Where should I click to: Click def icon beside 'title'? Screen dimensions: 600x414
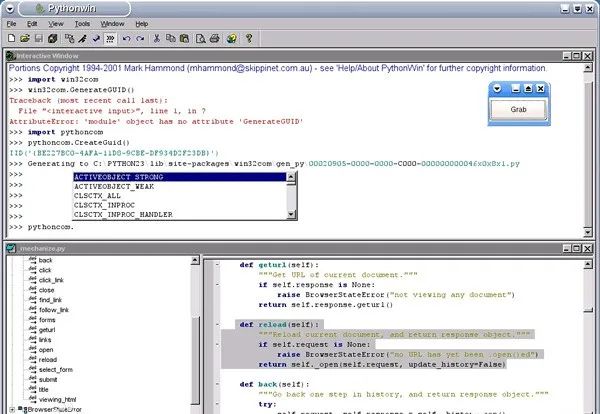click(x=33, y=389)
